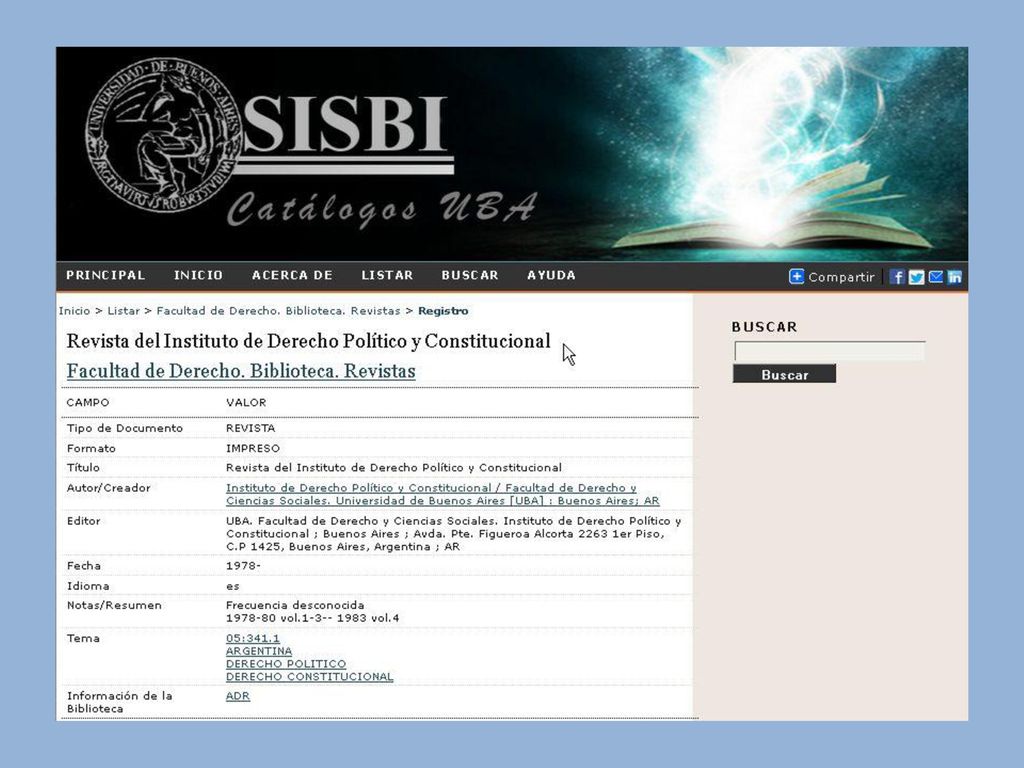The height and width of the screenshot is (768, 1024).
Task: Click the blue plus Compartir icon
Action: tap(796, 277)
